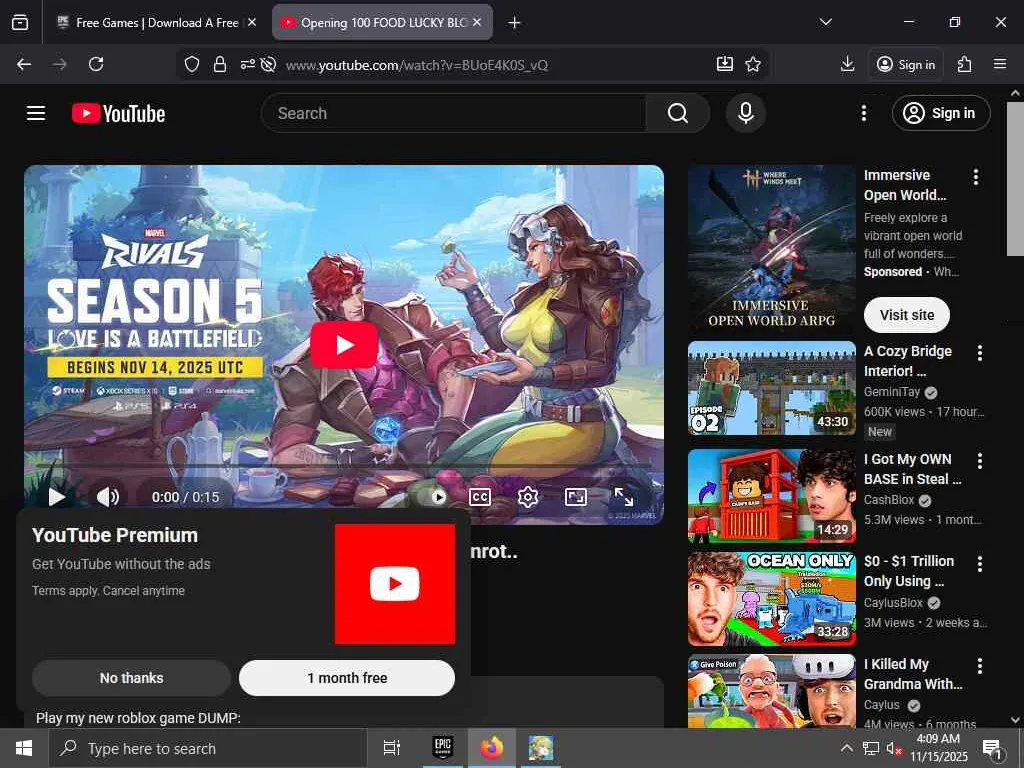Open the Windows Start menu
The height and width of the screenshot is (768, 1024).
tap(24, 748)
